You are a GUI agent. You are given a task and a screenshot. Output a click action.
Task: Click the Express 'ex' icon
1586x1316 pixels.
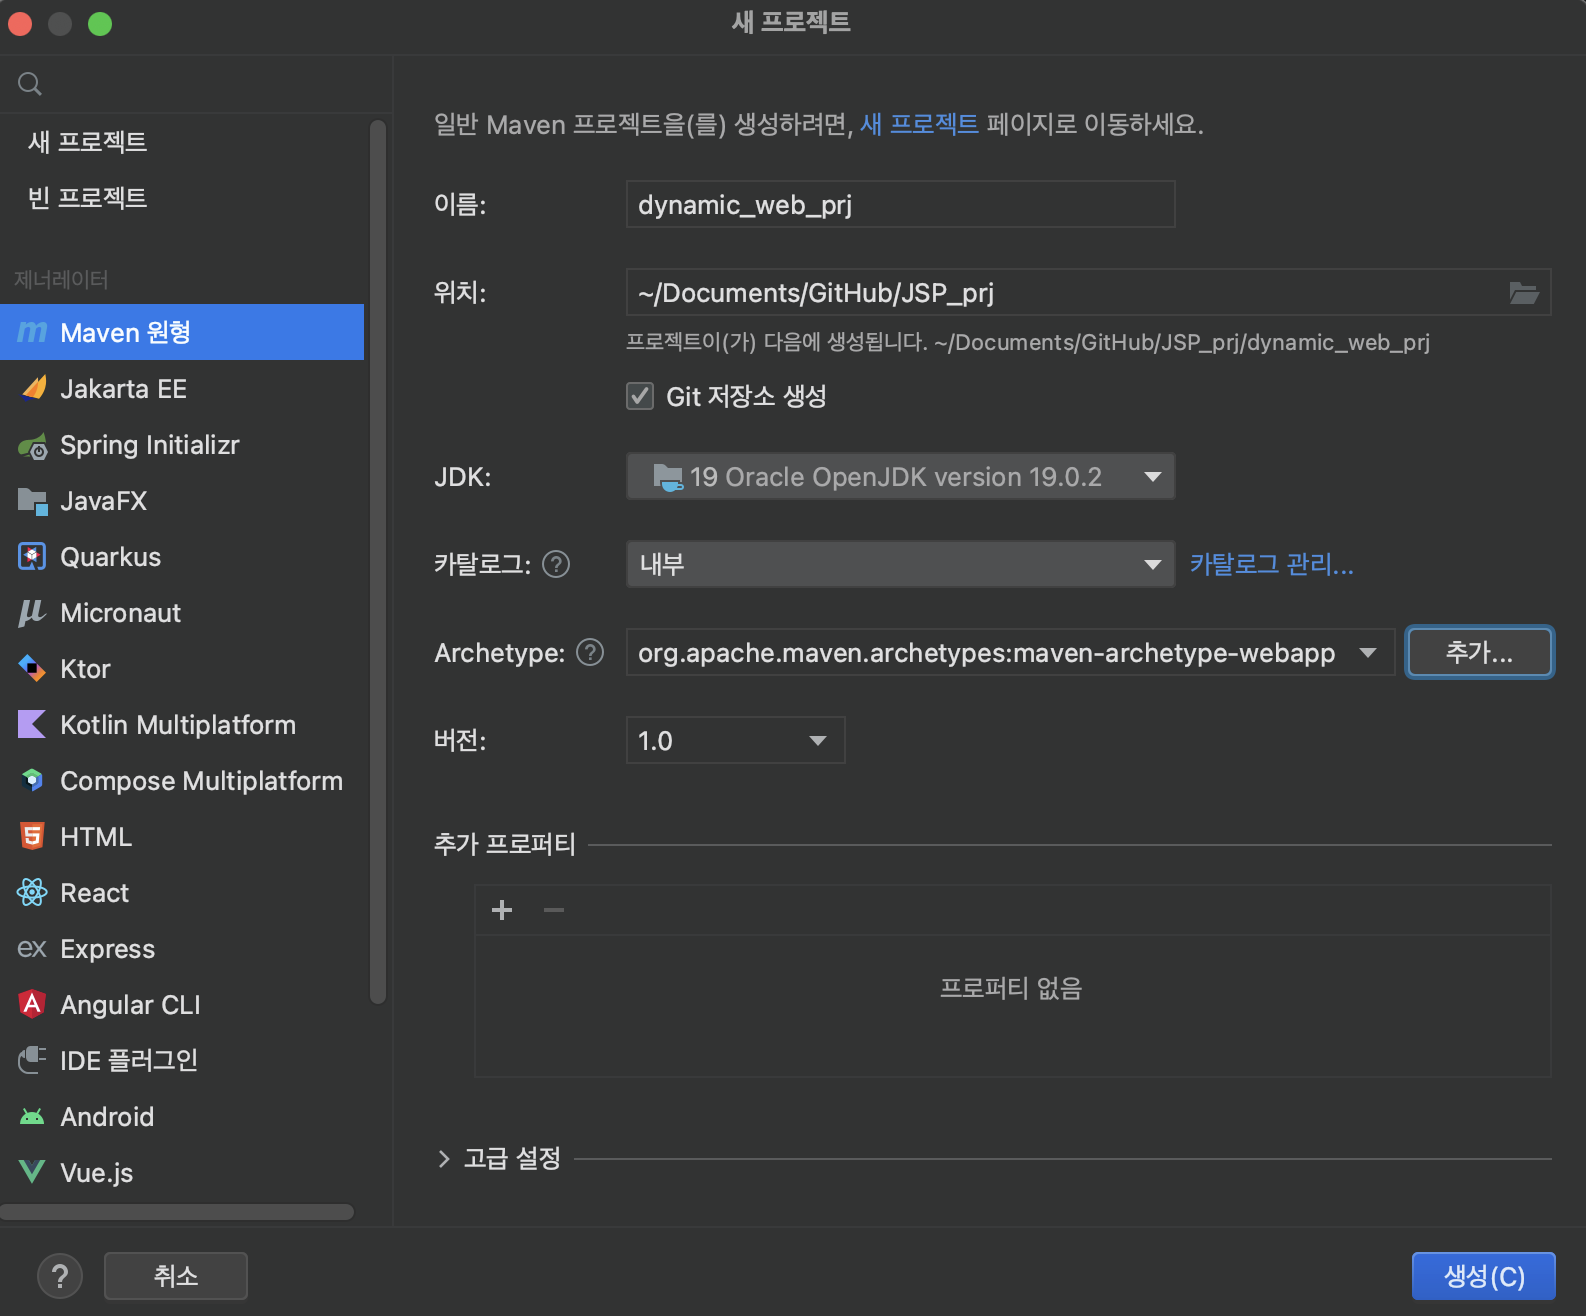point(32,948)
